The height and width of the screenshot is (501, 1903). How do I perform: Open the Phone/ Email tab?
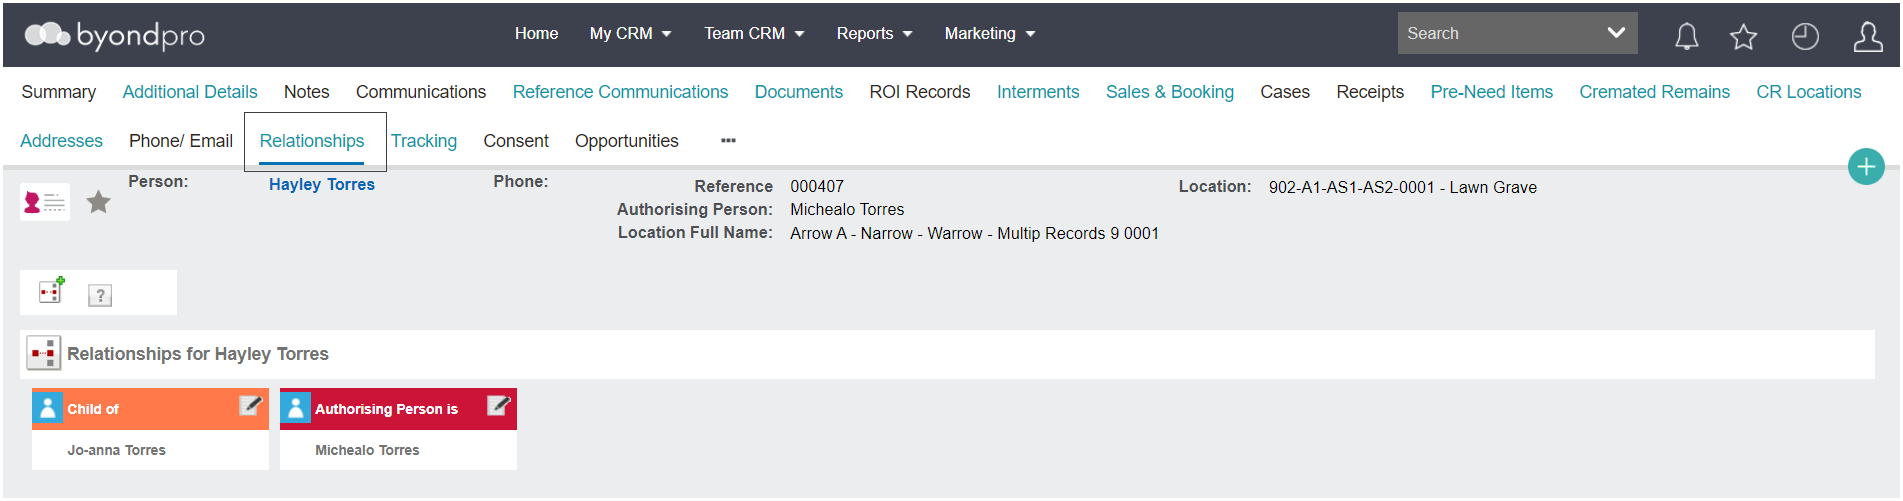tap(181, 141)
